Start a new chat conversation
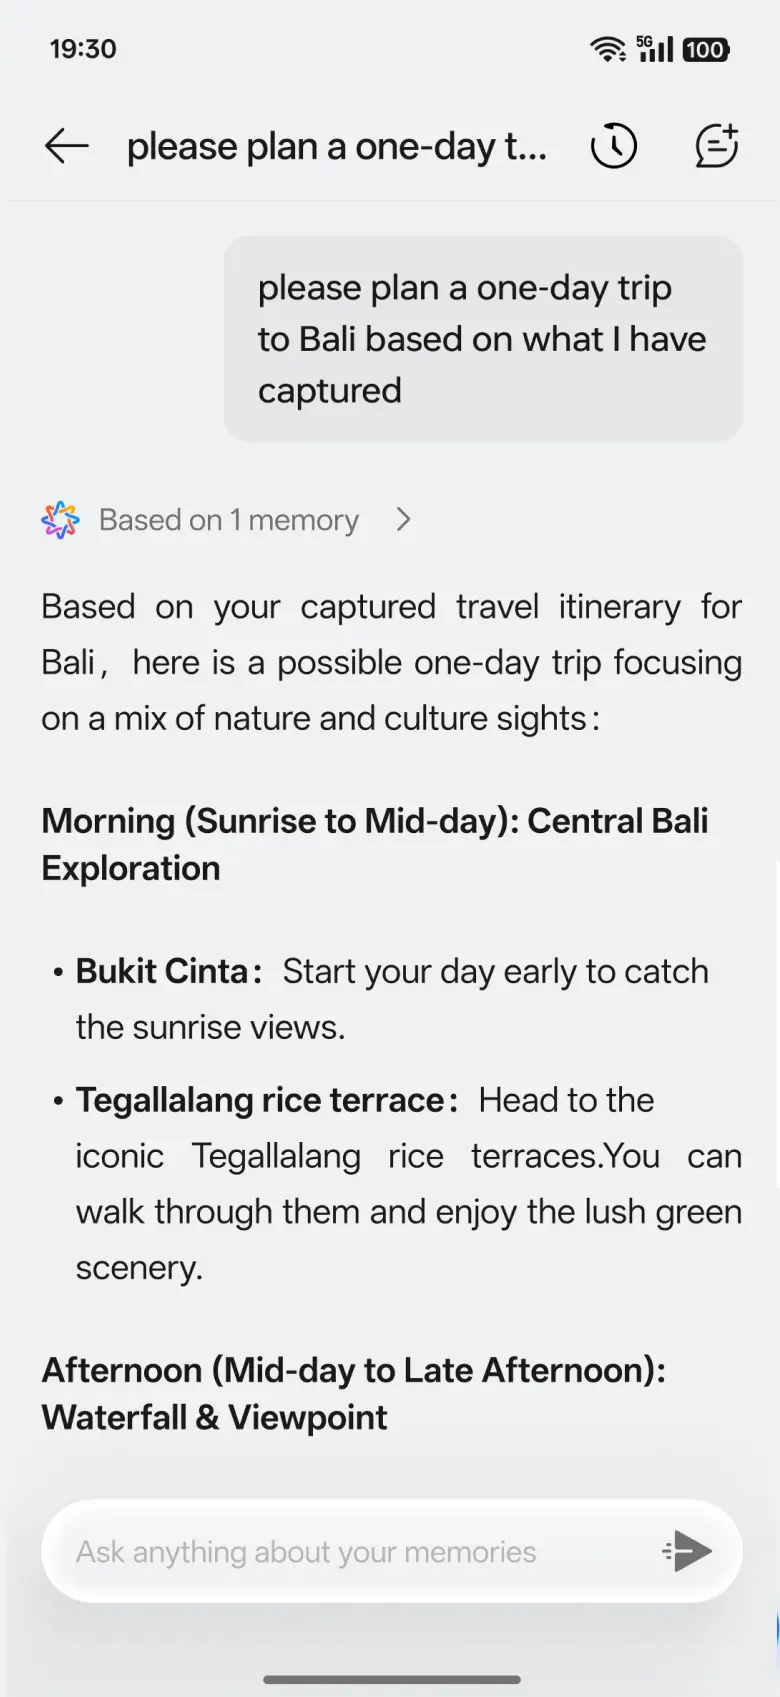780x1697 pixels. (x=716, y=146)
